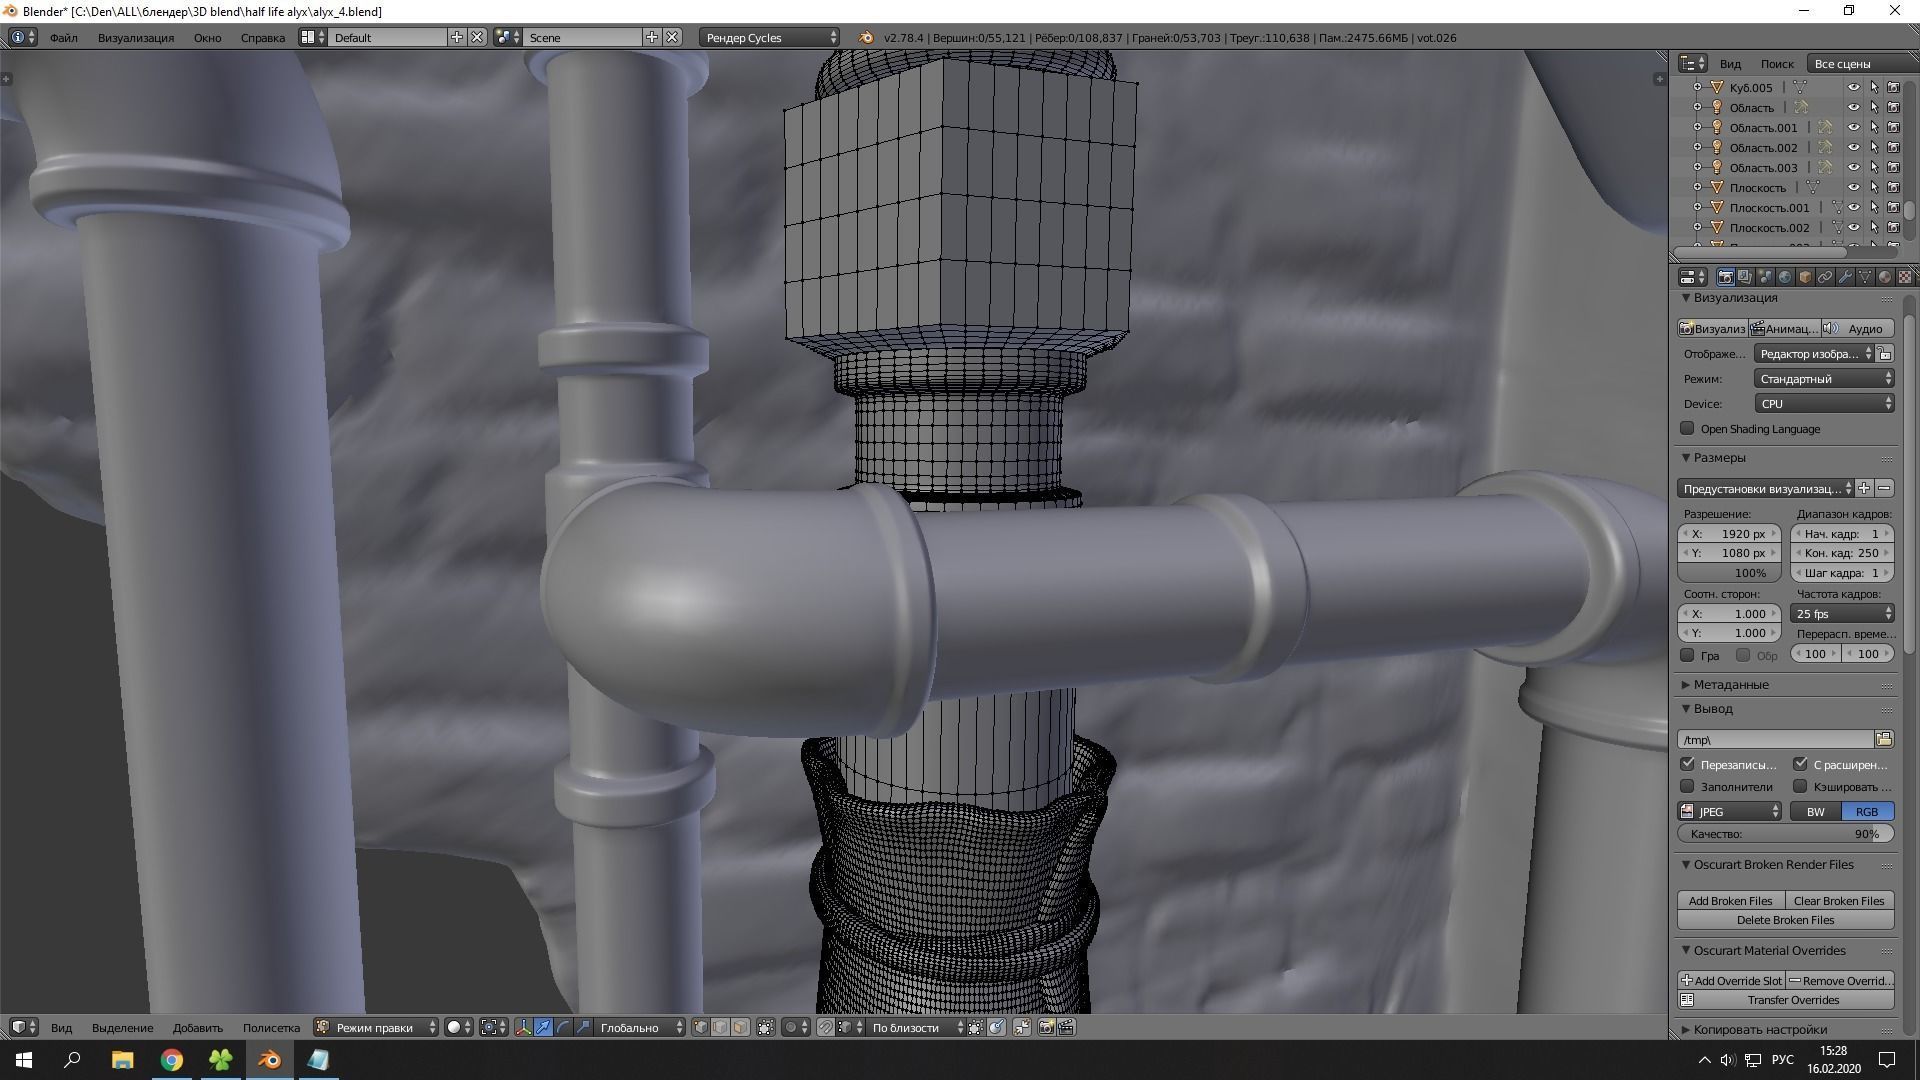Toggle snap magnet during transform
This screenshot has width=1920, height=1080.
(825, 1027)
